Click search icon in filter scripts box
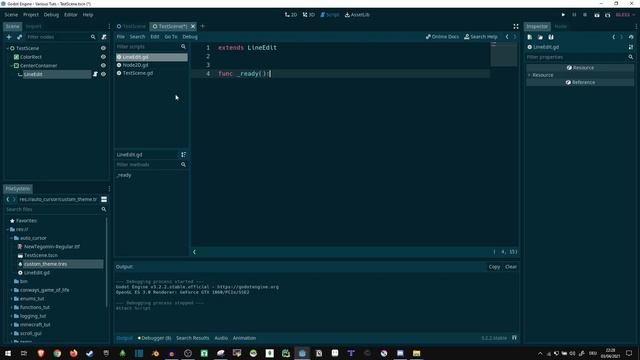 tap(183, 47)
